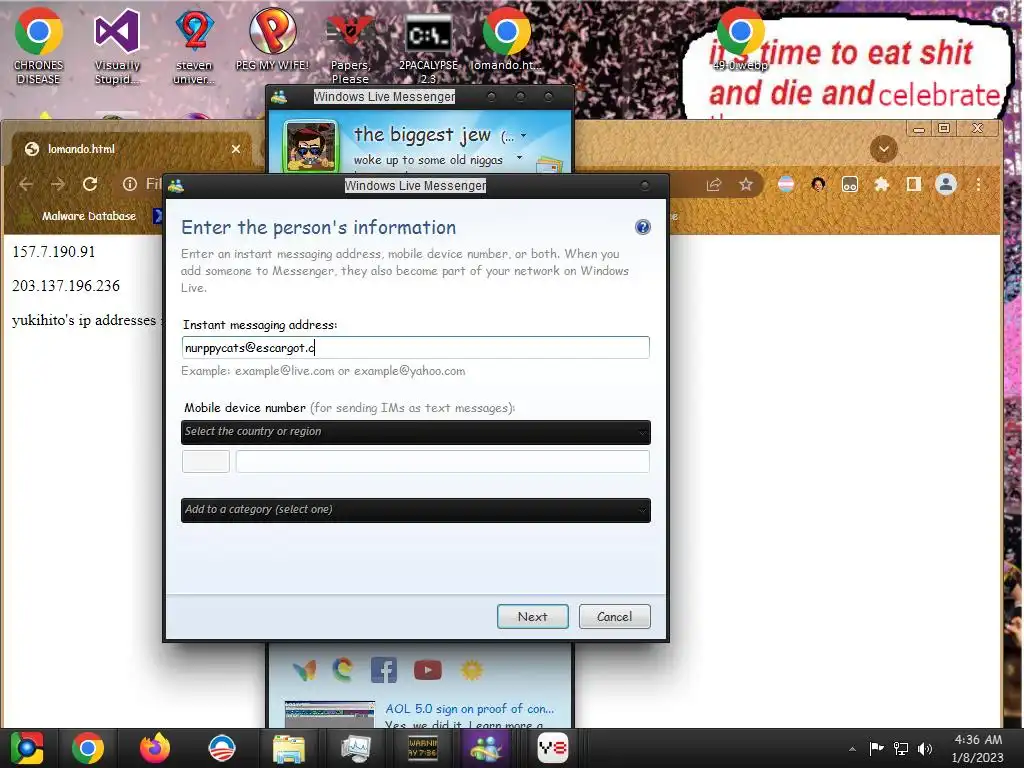Click the Start button on taskbar
This screenshot has width=1024, height=768.
[27, 748]
